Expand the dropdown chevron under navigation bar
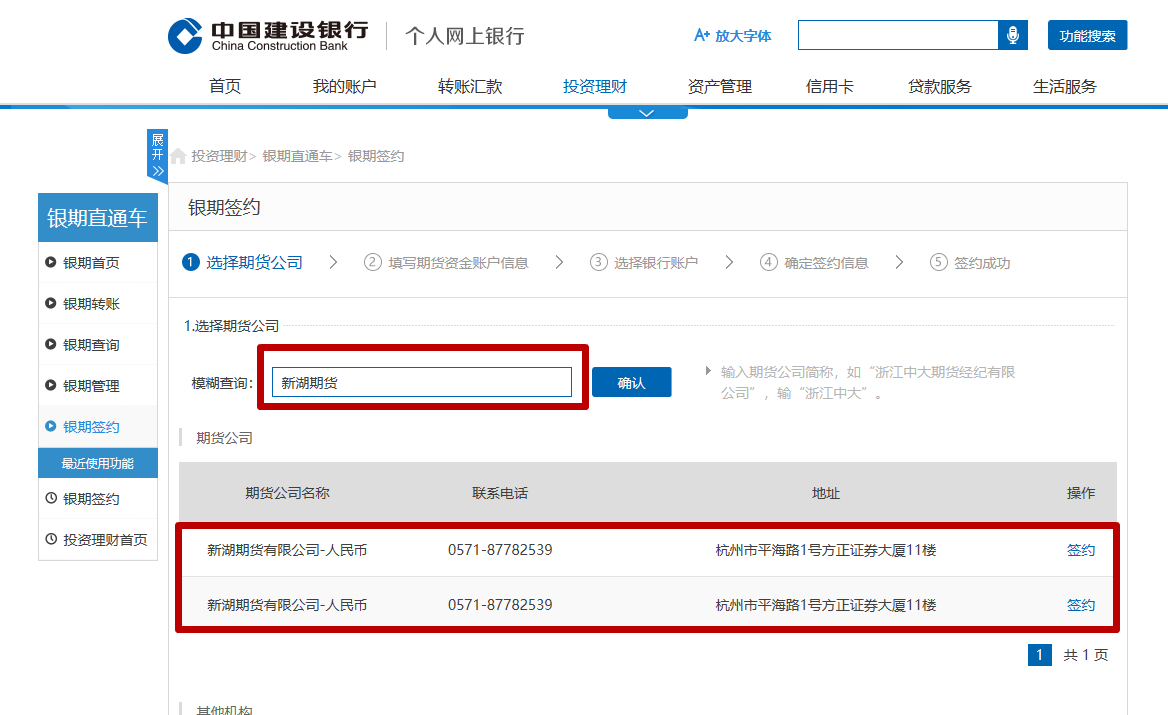 pos(647,113)
